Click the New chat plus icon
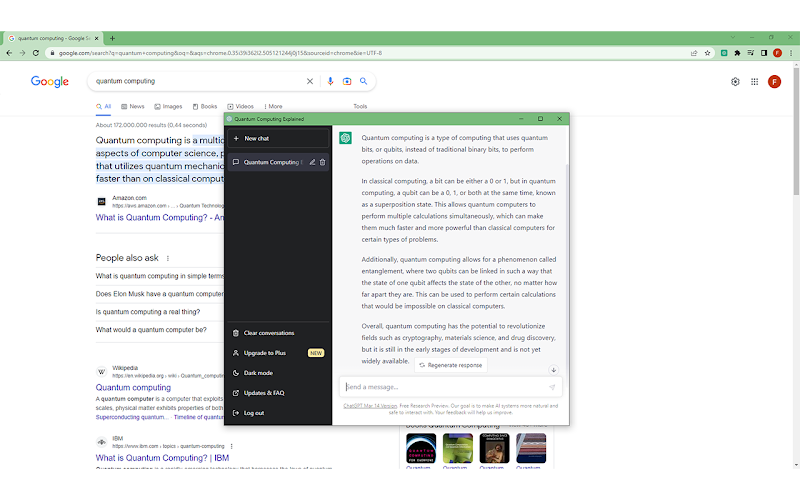Image resolution: width=800 pixels, height=500 pixels. tap(236, 138)
